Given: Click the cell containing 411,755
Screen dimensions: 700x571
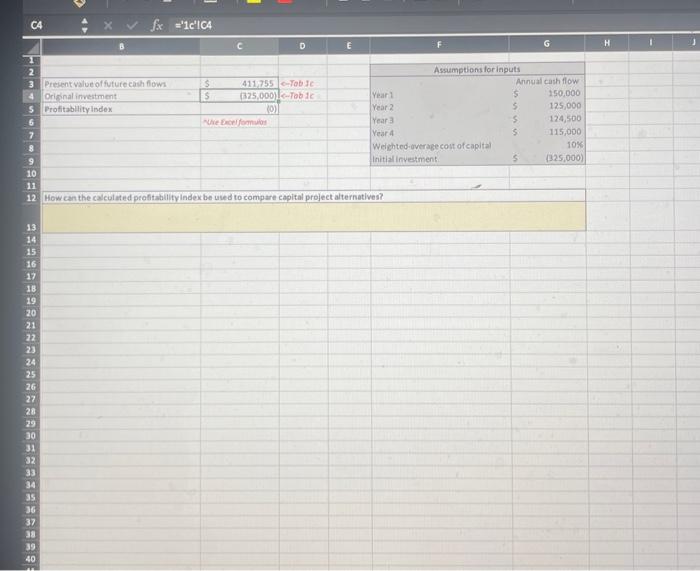Looking at the screenshot, I should pyautogui.click(x=239, y=83).
